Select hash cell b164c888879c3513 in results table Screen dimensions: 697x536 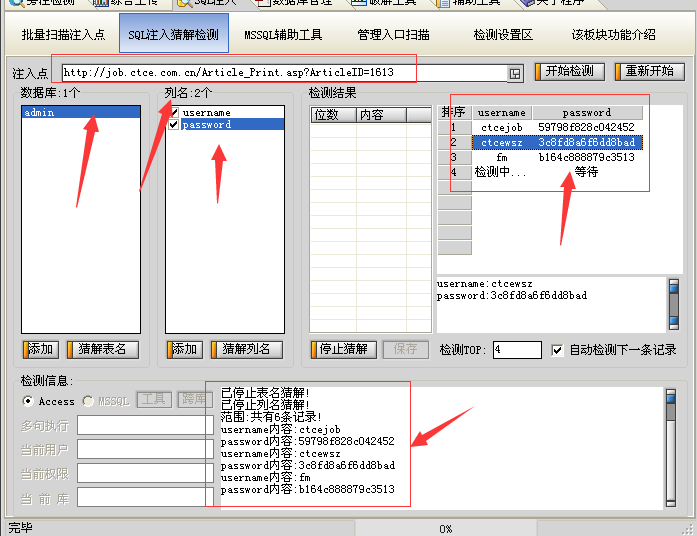[587, 157]
